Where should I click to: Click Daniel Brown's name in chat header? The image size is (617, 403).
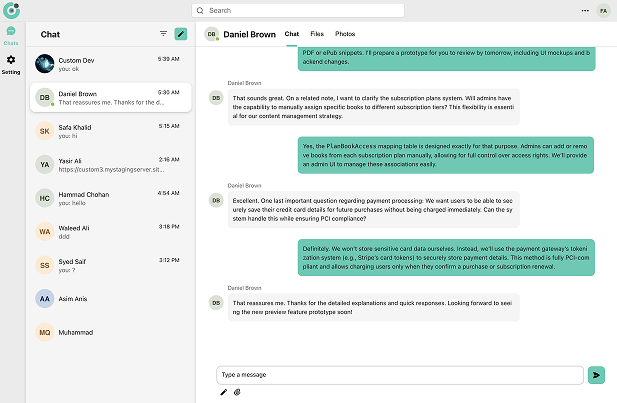[x=249, y=34]
